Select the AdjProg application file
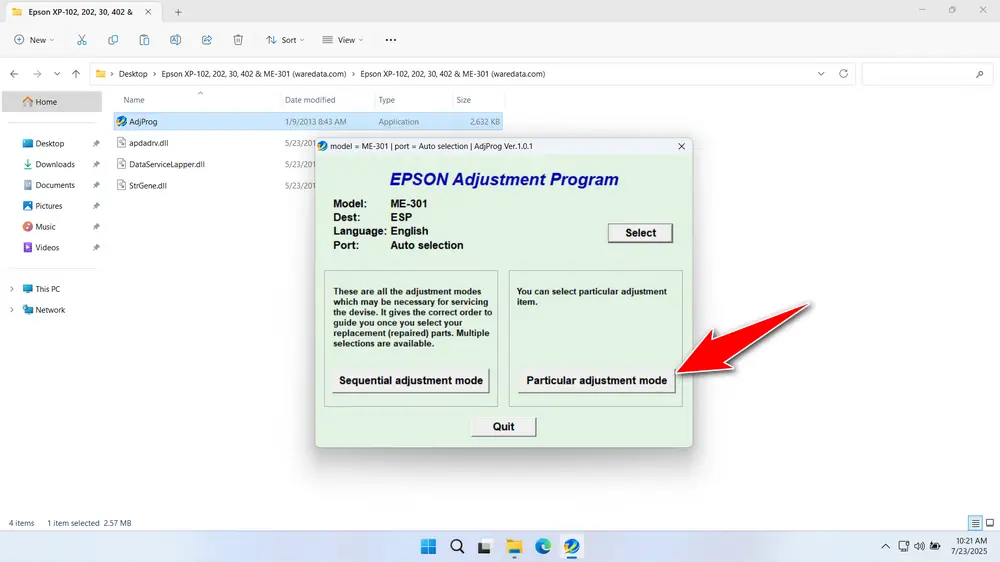The height and width of the screenshot is (562, 1000). click(x=308, y=121)
